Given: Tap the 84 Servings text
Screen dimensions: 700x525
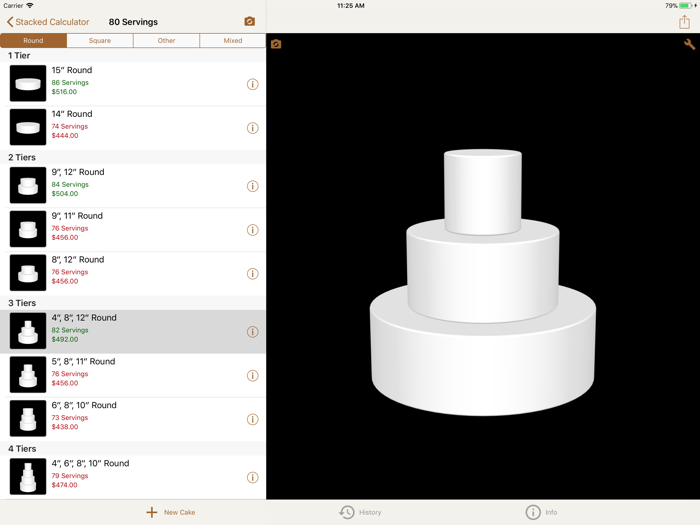Looking at the screenshot, I should click(70, 184).
